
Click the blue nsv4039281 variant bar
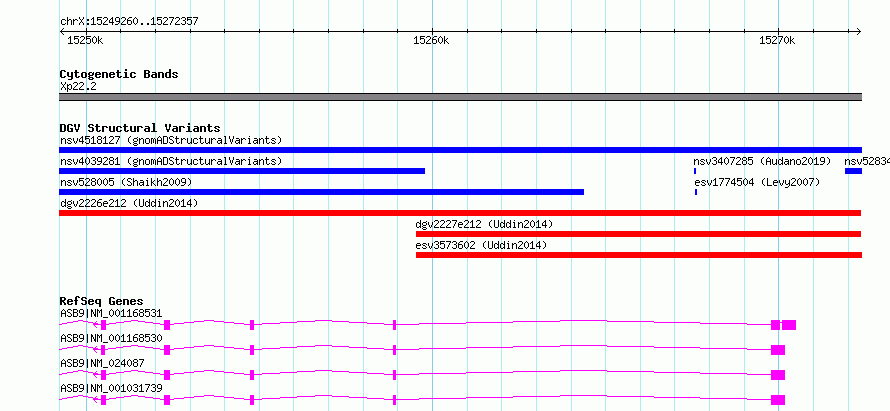pyautogui.click(x=242, y=171)
